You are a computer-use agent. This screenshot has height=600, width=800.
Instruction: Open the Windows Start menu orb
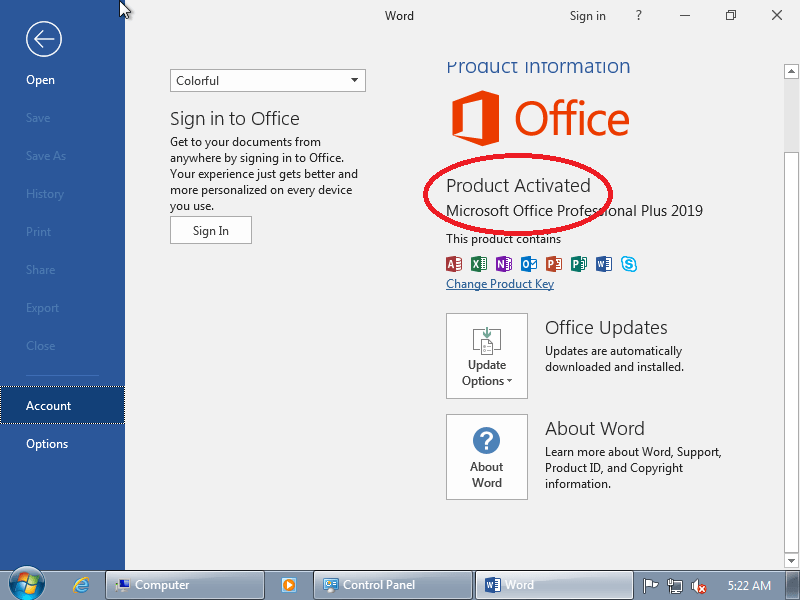click(x=27, y=584)
